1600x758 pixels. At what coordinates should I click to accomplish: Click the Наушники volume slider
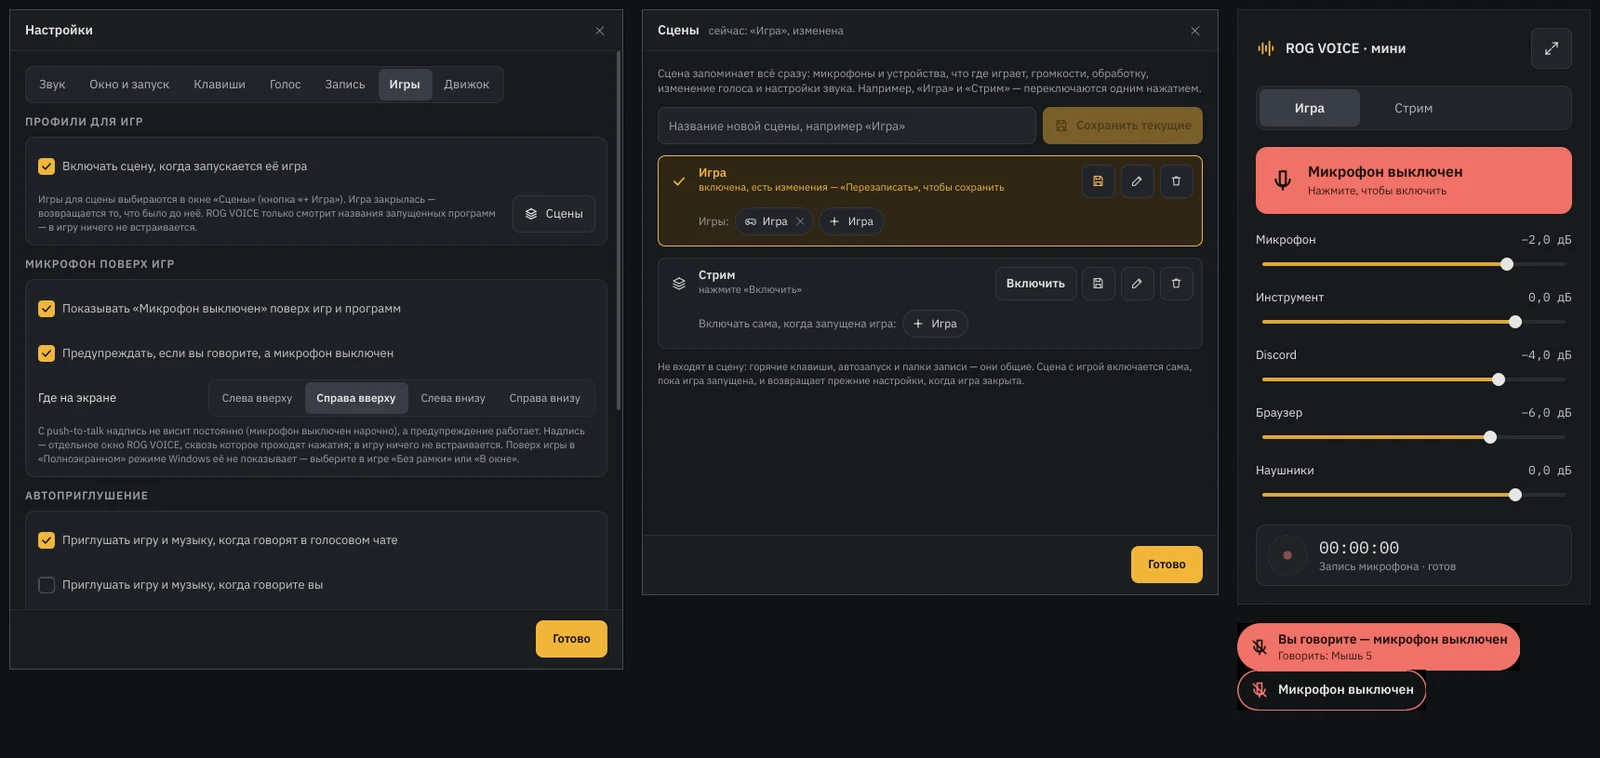(x=1413, y=495)
